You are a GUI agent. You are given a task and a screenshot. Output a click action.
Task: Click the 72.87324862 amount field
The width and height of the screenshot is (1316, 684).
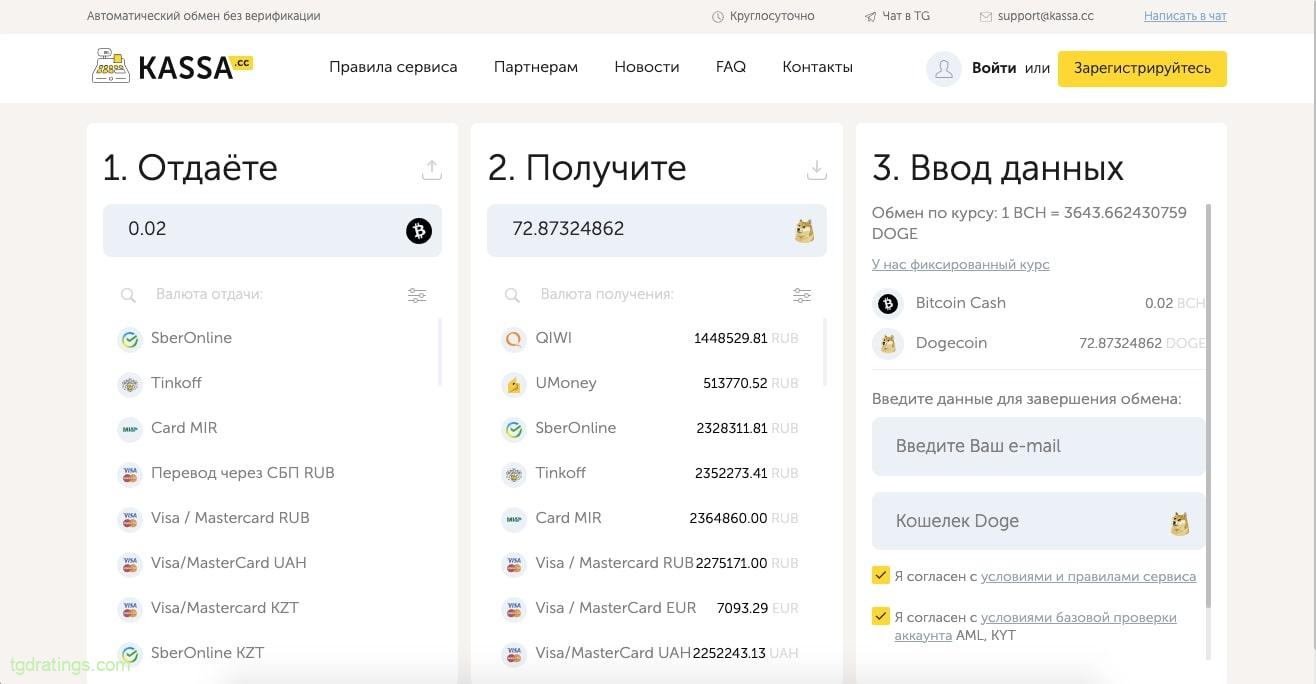tap(657, 230)
